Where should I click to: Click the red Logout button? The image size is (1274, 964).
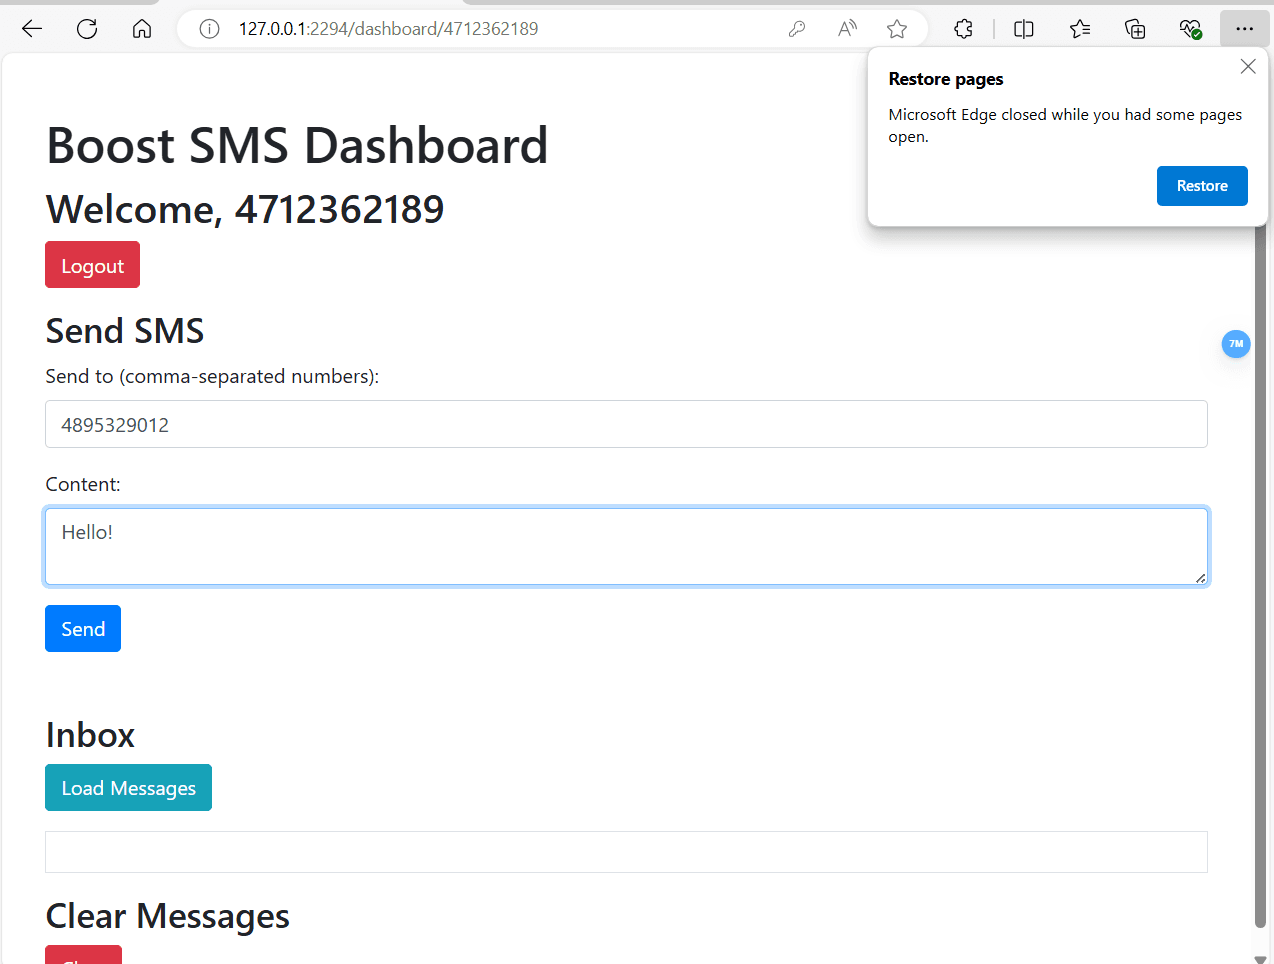92,265
